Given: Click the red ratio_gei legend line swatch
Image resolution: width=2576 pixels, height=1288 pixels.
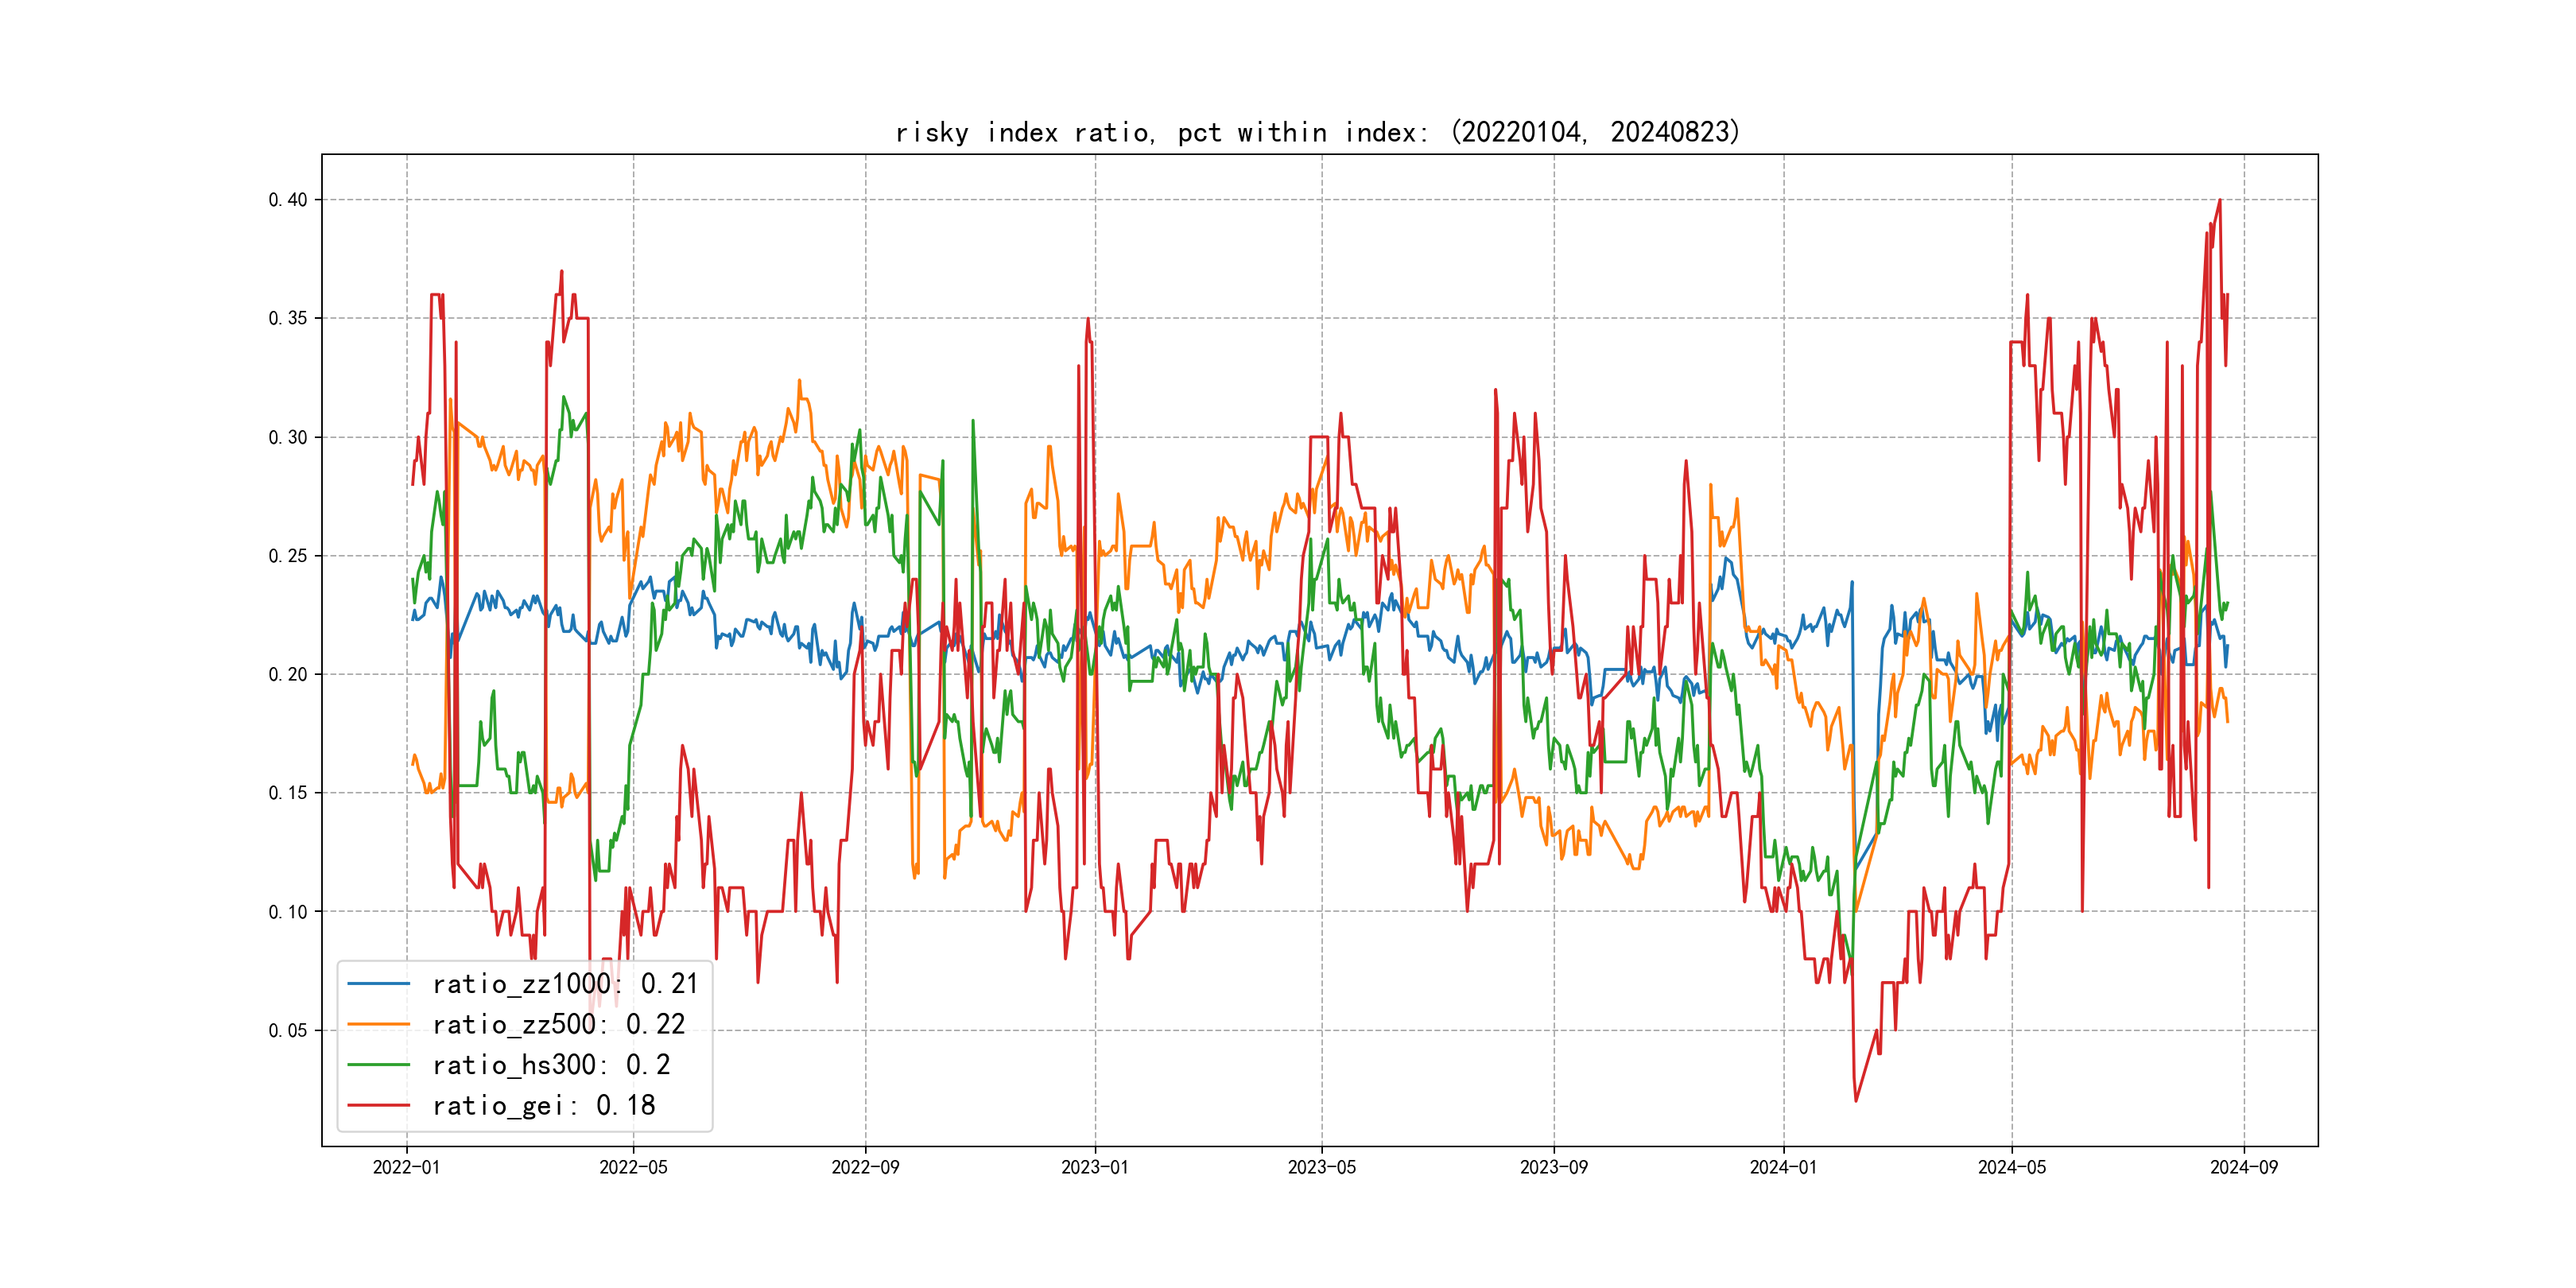Looking at the screenshot, I should pyautogui.click(x=378, y=1105).
